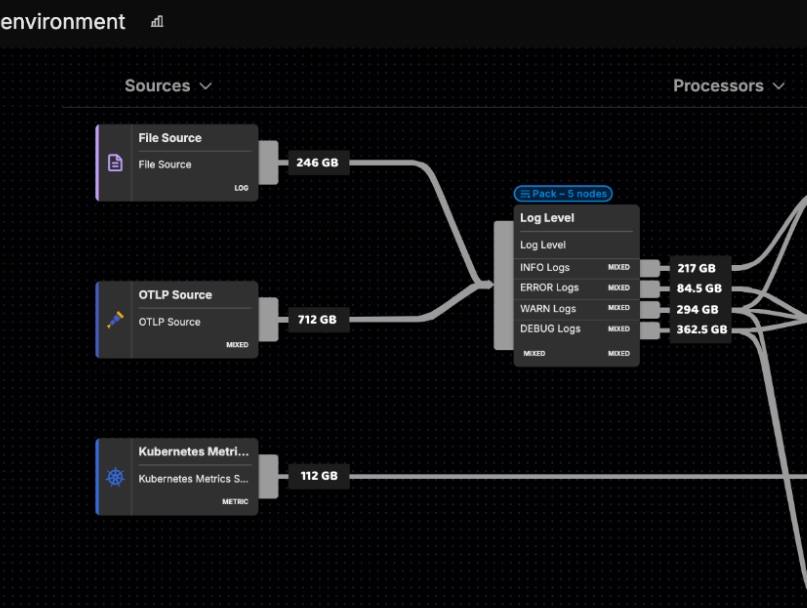Select the 712 GB throughput label
Viewport: 807px width, 608px height.
tap(320, 320)
